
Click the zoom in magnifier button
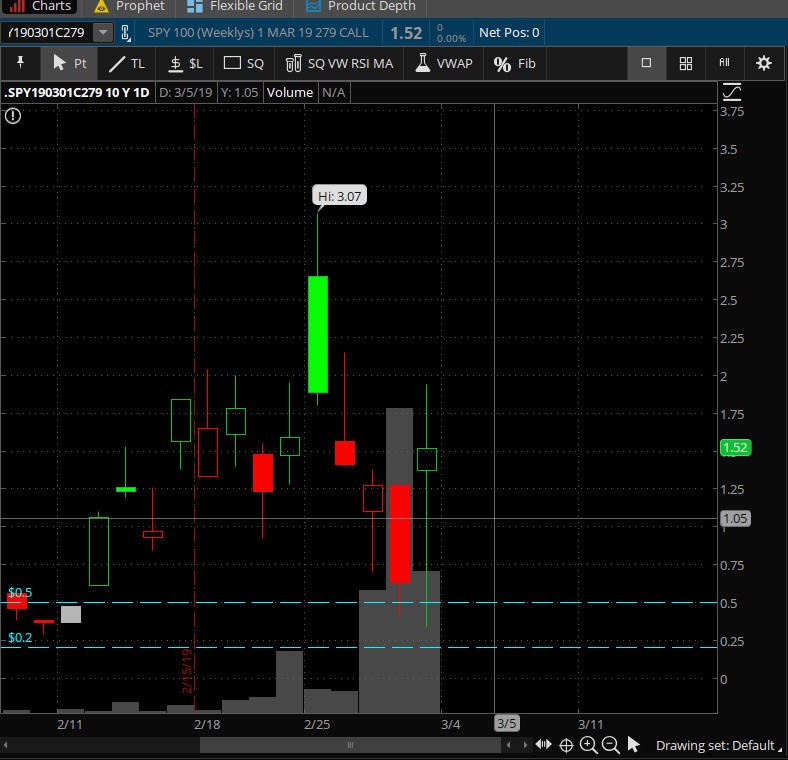pyautogui.click(x=588, y=745)
